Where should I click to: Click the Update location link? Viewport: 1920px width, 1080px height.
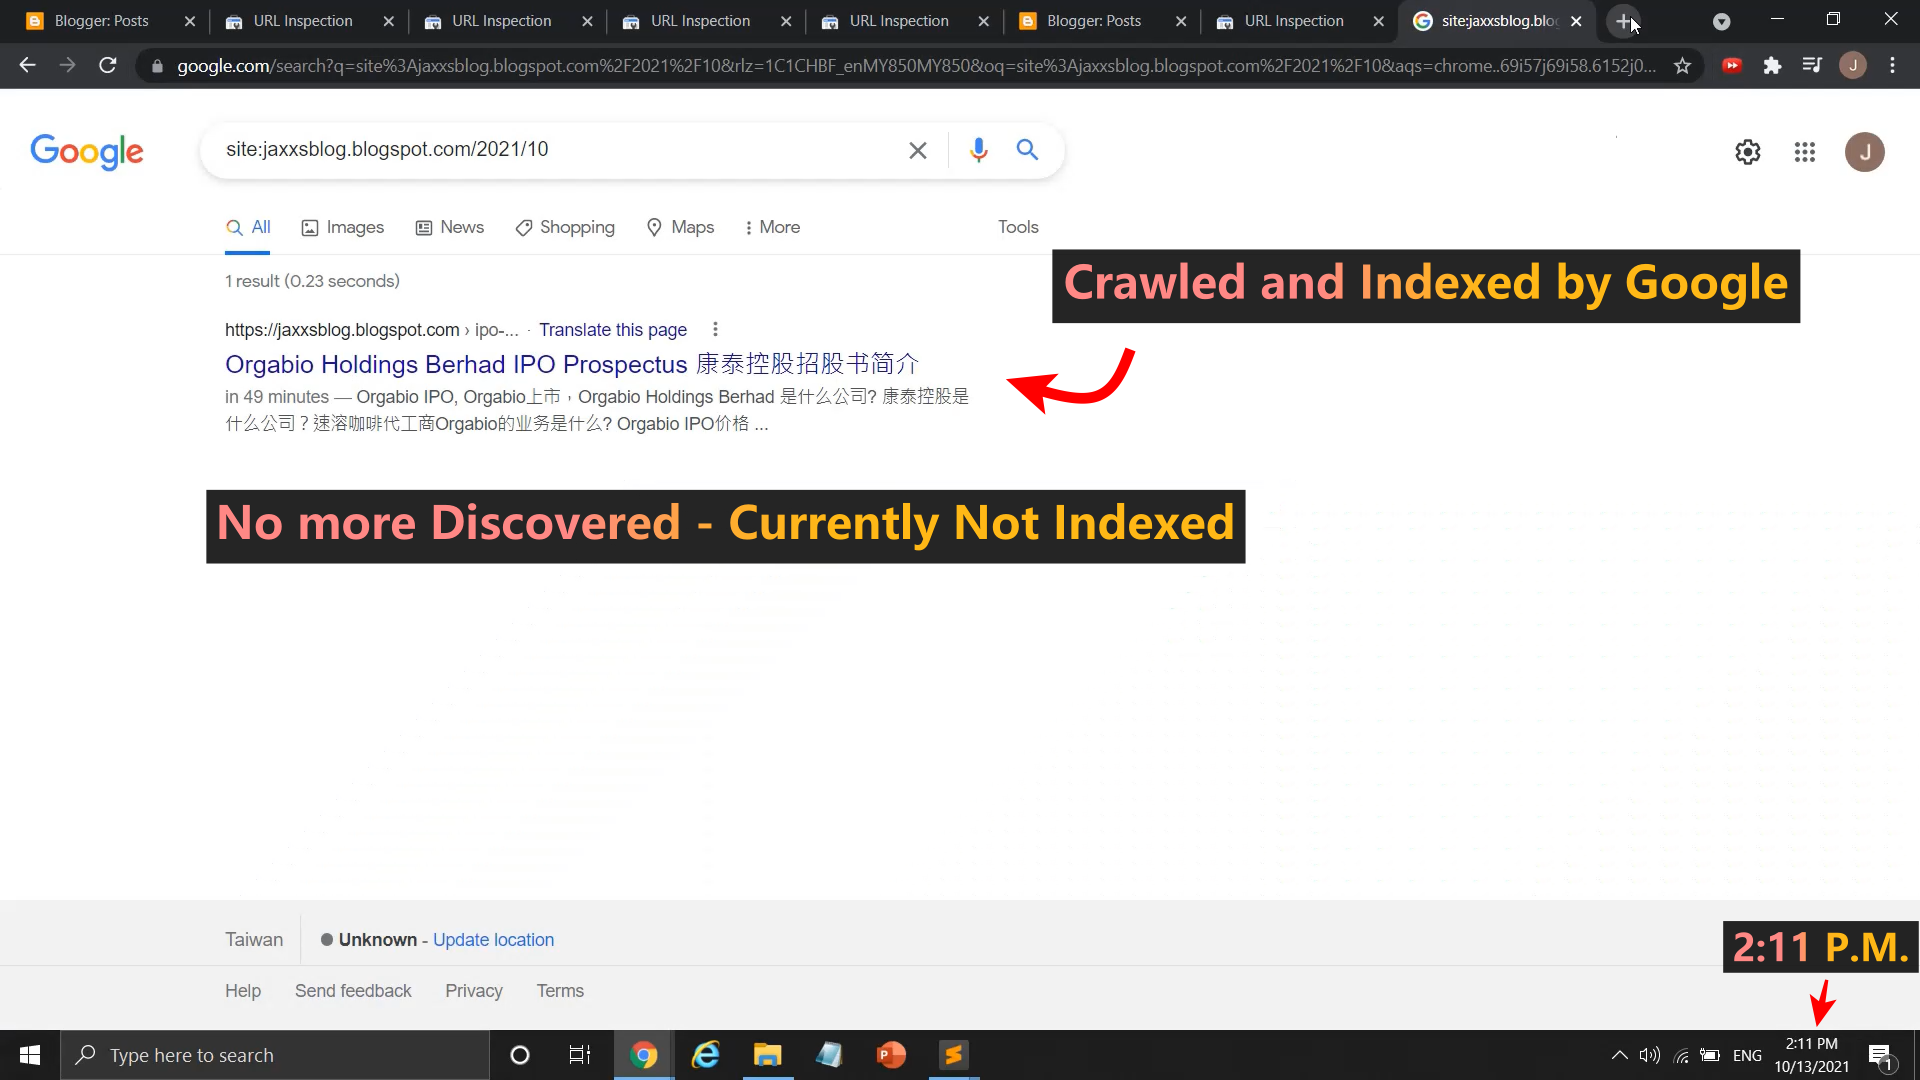(493, 939)
